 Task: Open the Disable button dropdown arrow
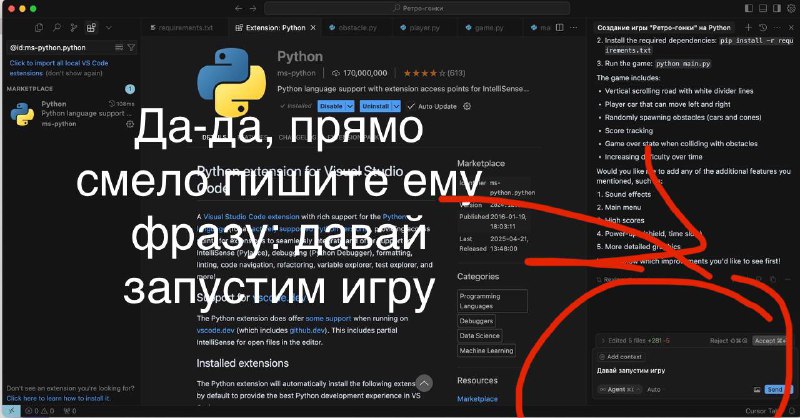point(350,106)
